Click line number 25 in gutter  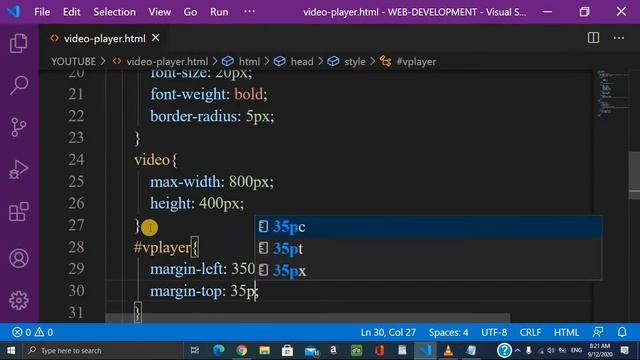point(76,182)
